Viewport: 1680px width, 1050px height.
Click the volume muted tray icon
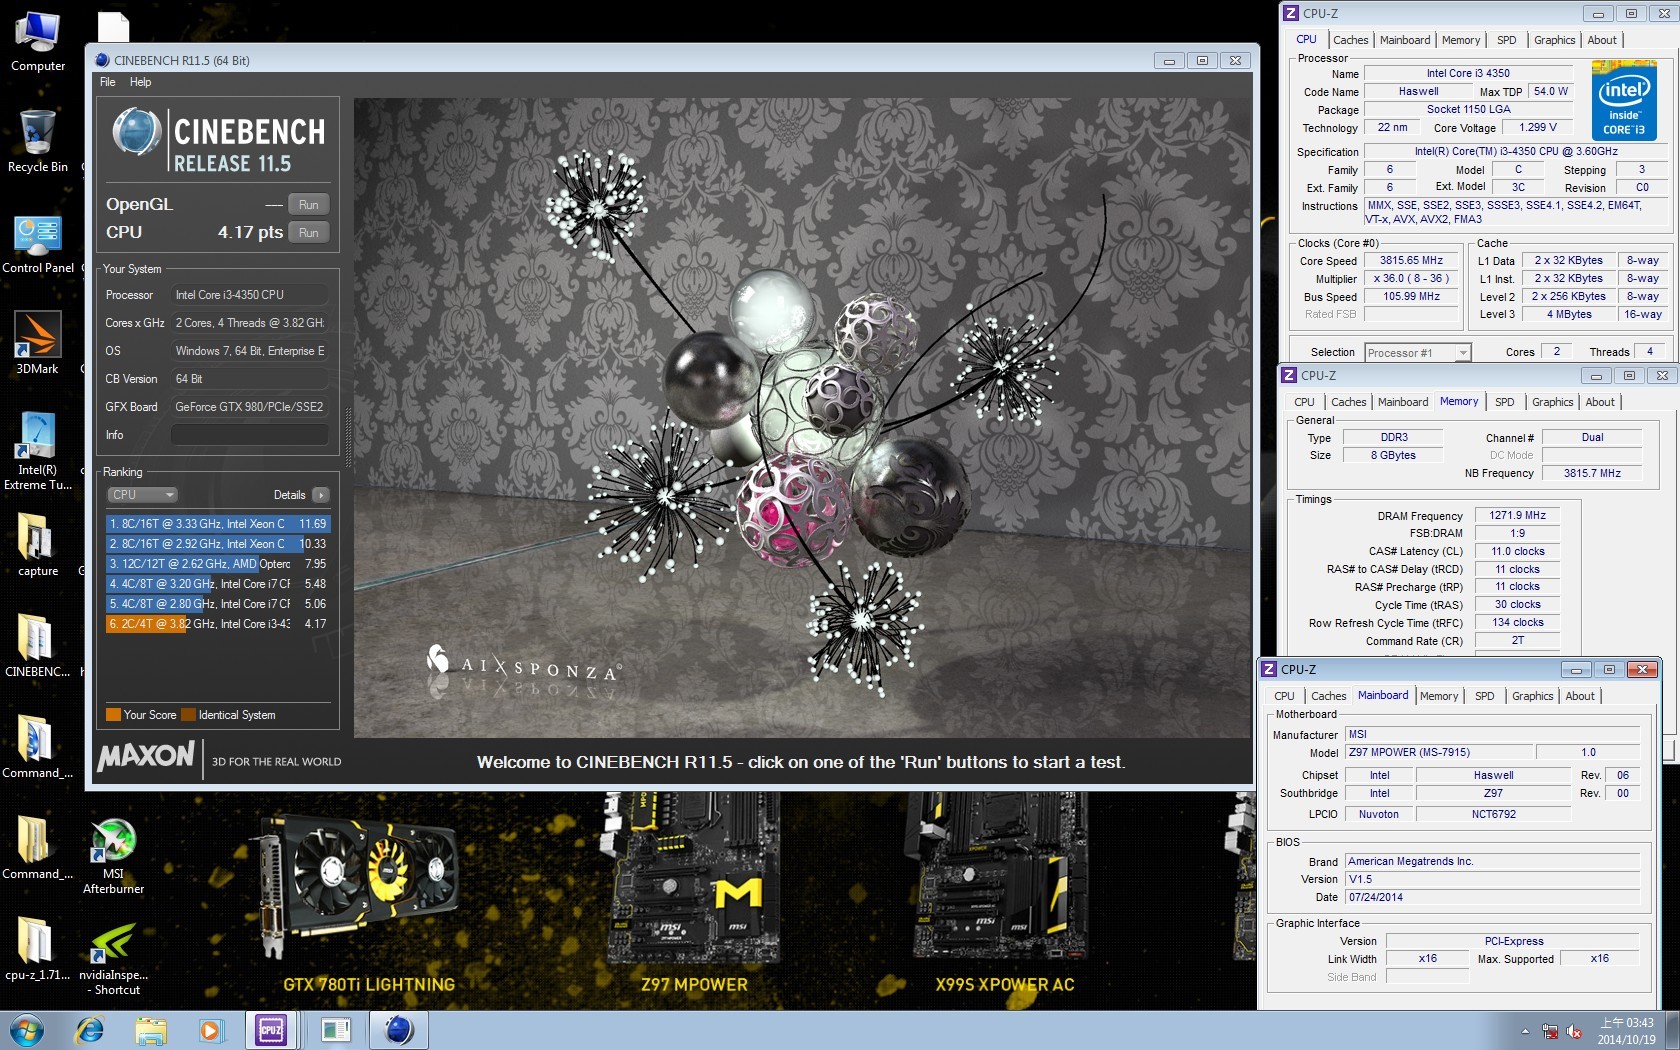pos(1574,1031)
